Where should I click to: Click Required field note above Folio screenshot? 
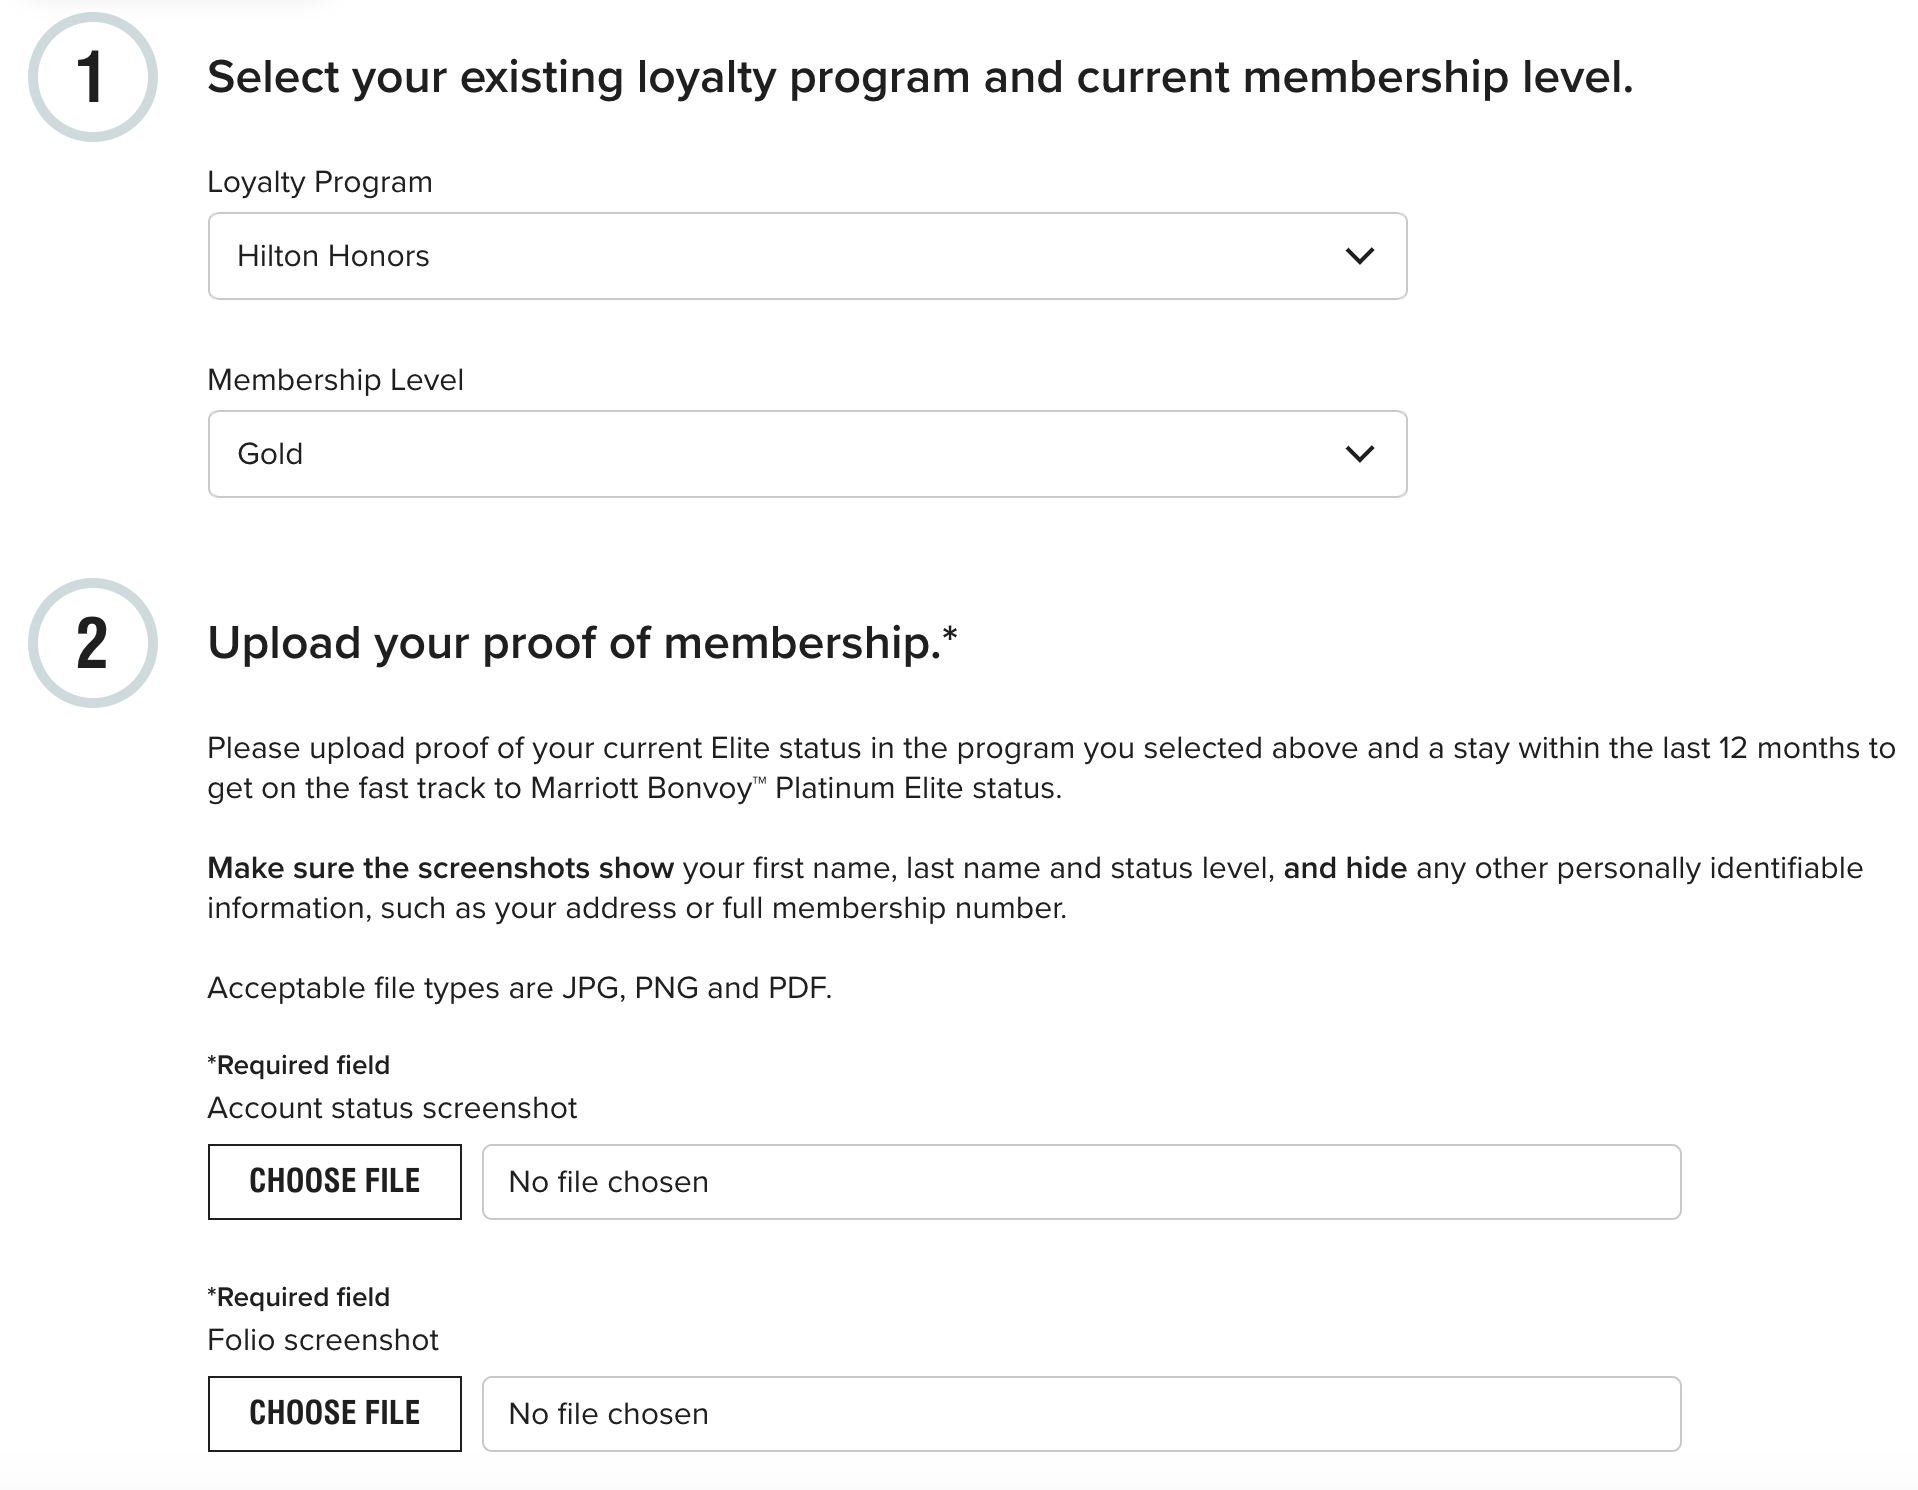click(299, 1297)
